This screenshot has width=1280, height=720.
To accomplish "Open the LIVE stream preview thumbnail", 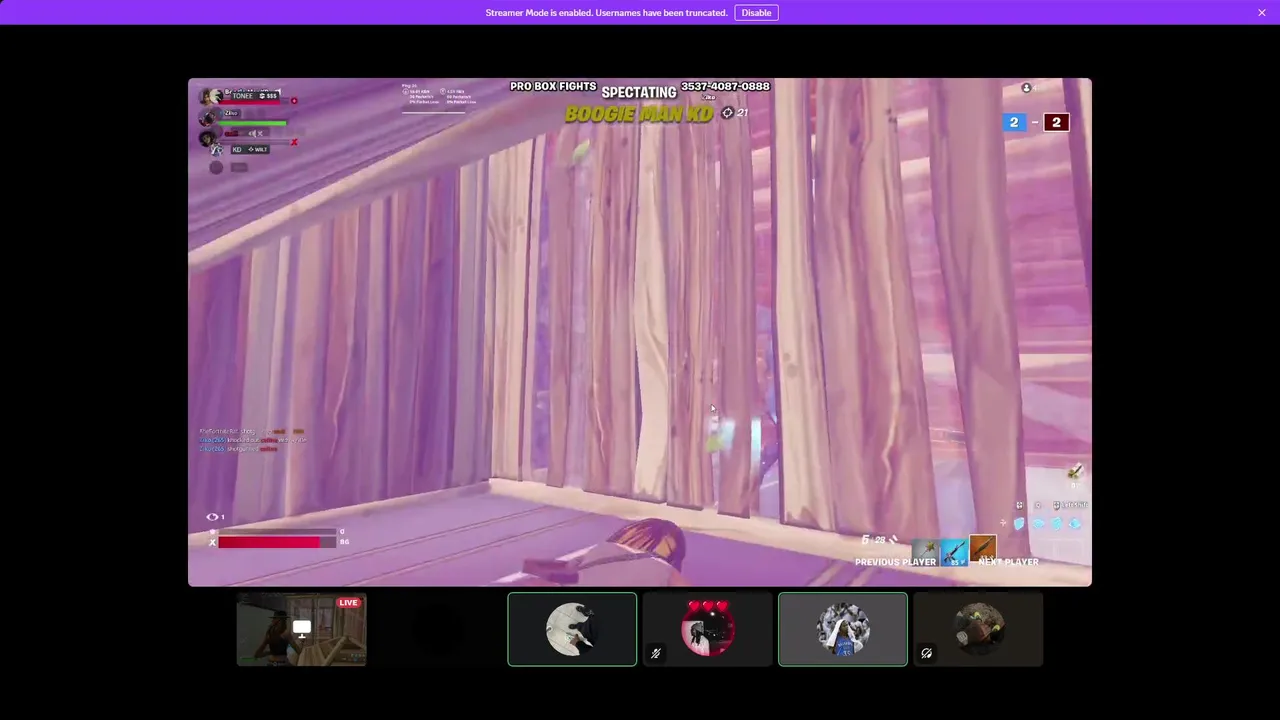I will (301, 629).
